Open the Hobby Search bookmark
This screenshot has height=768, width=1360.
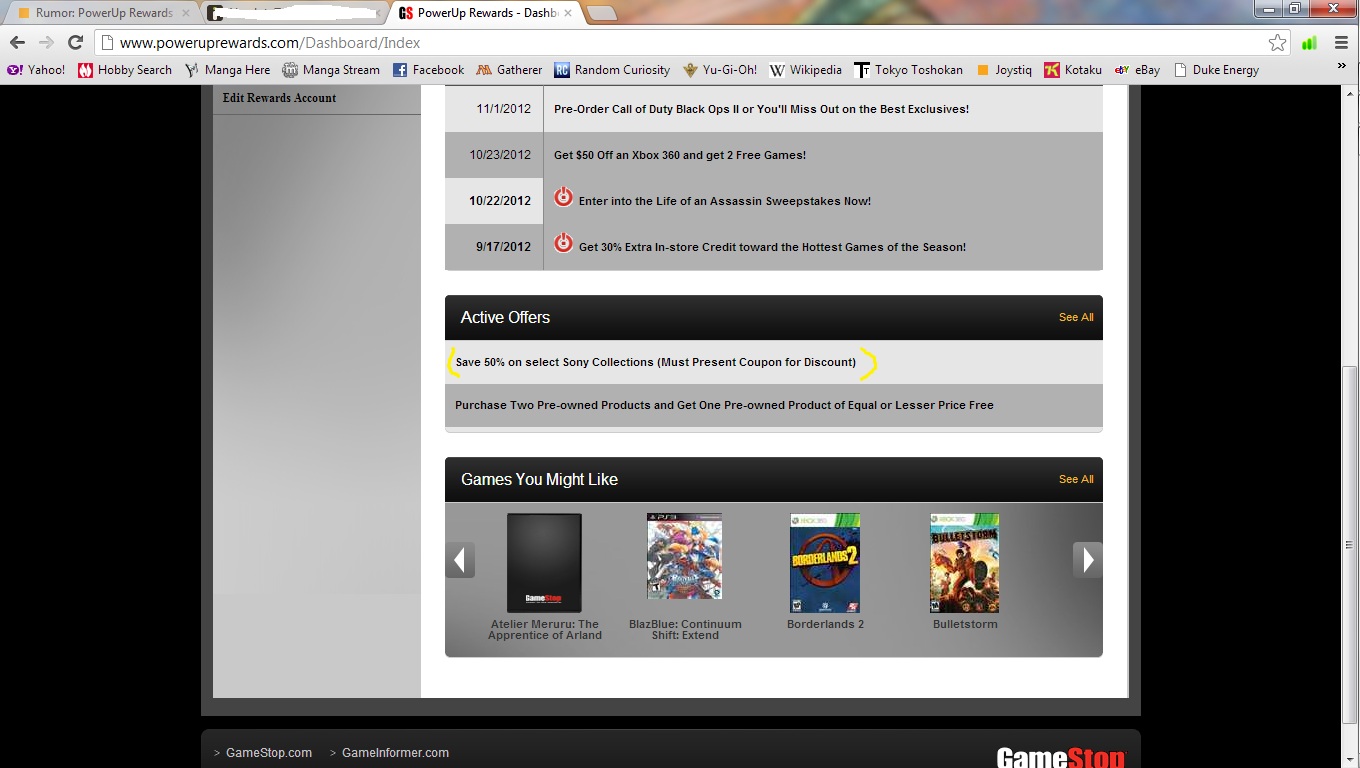point(125,70)
